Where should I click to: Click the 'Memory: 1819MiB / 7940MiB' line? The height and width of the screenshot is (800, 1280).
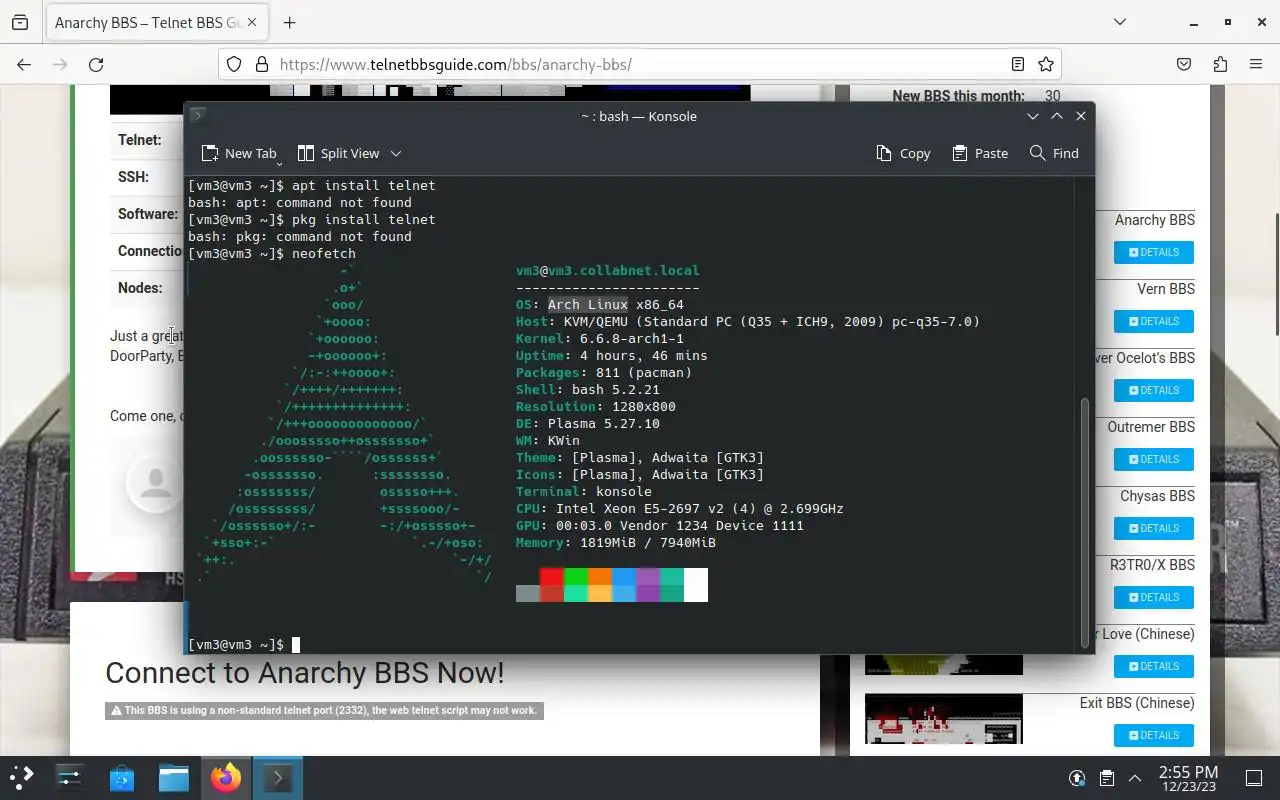(x=616, y=543)
